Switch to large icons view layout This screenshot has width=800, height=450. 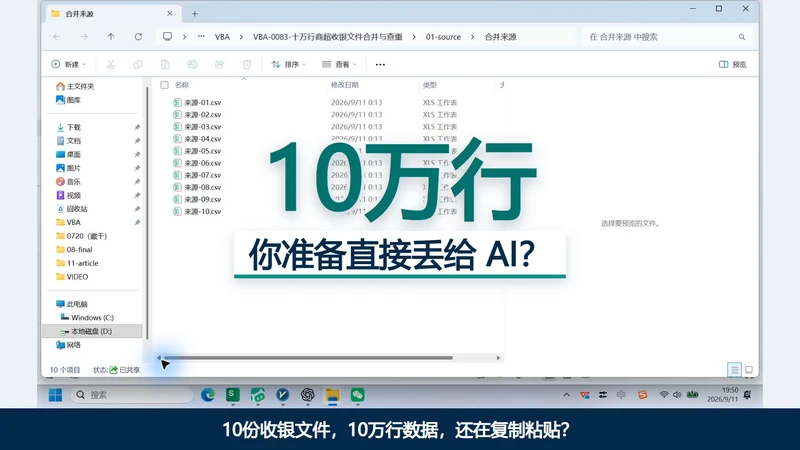pyautogui.click(x=748, y=370)
